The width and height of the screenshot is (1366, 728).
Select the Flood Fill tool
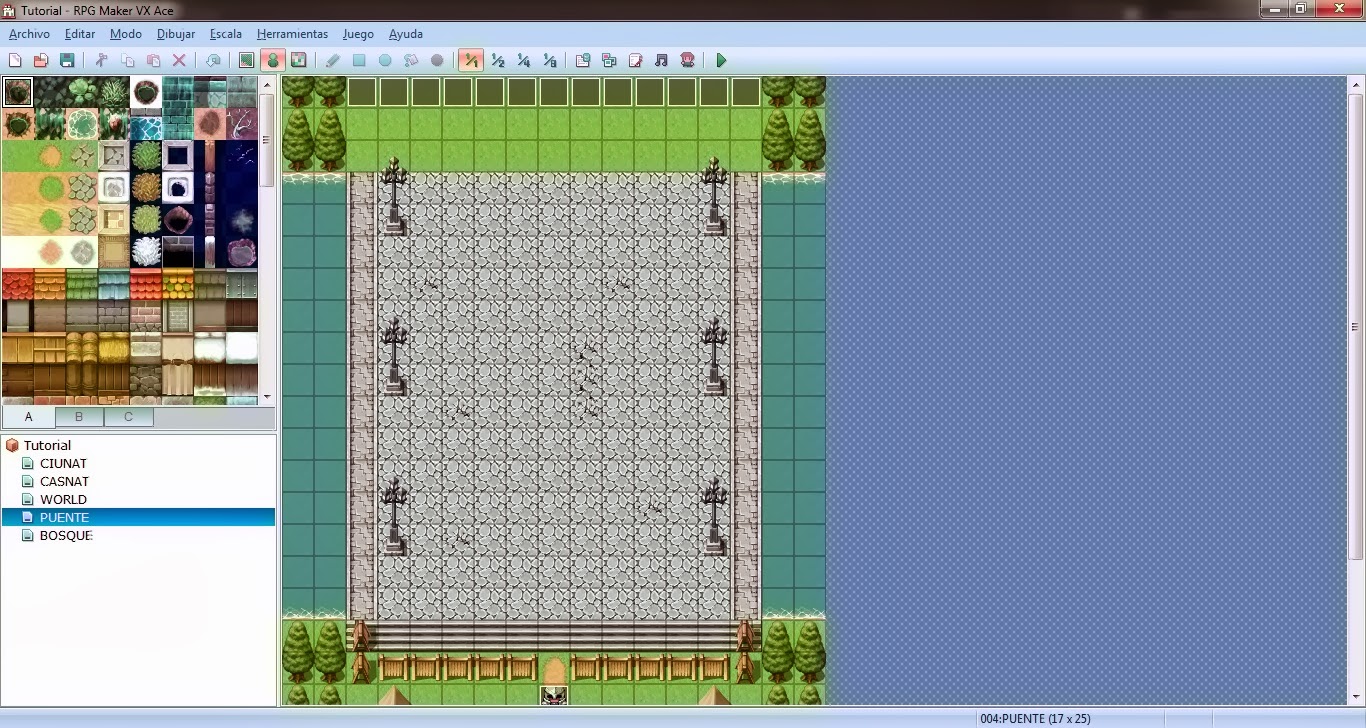click(411, 60)
